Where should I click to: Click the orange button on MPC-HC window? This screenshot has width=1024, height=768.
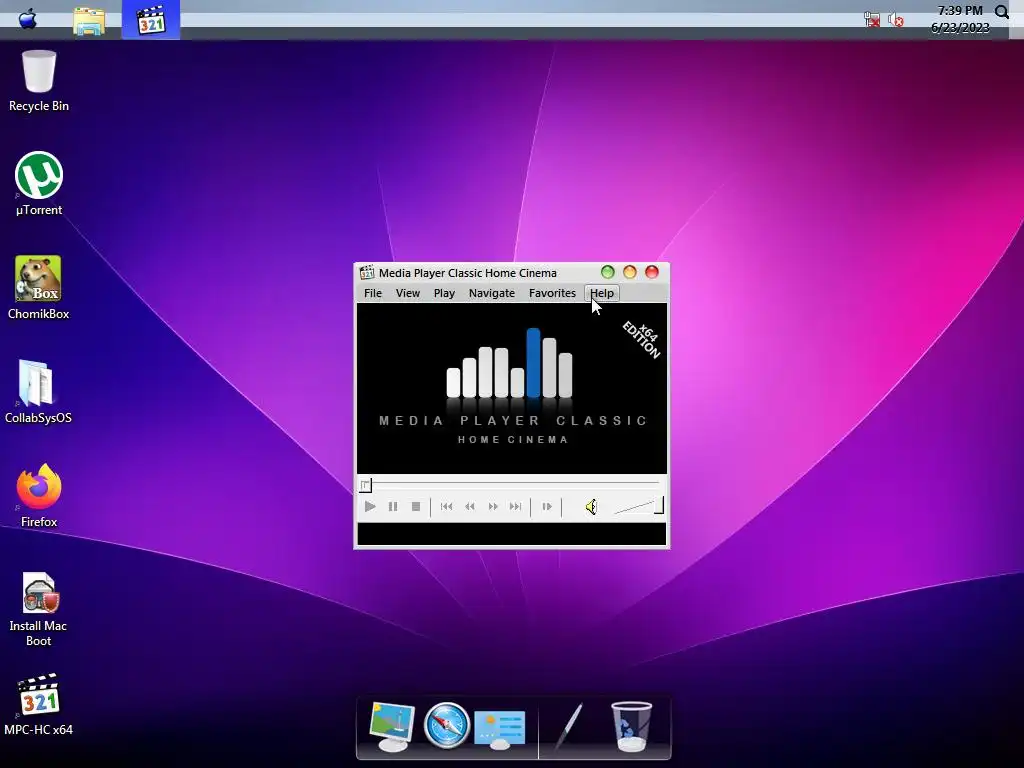[x=630, y=272]
